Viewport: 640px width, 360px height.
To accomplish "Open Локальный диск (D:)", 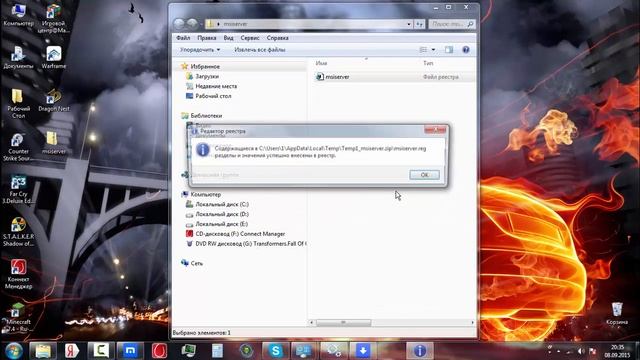I will (222, 214).
